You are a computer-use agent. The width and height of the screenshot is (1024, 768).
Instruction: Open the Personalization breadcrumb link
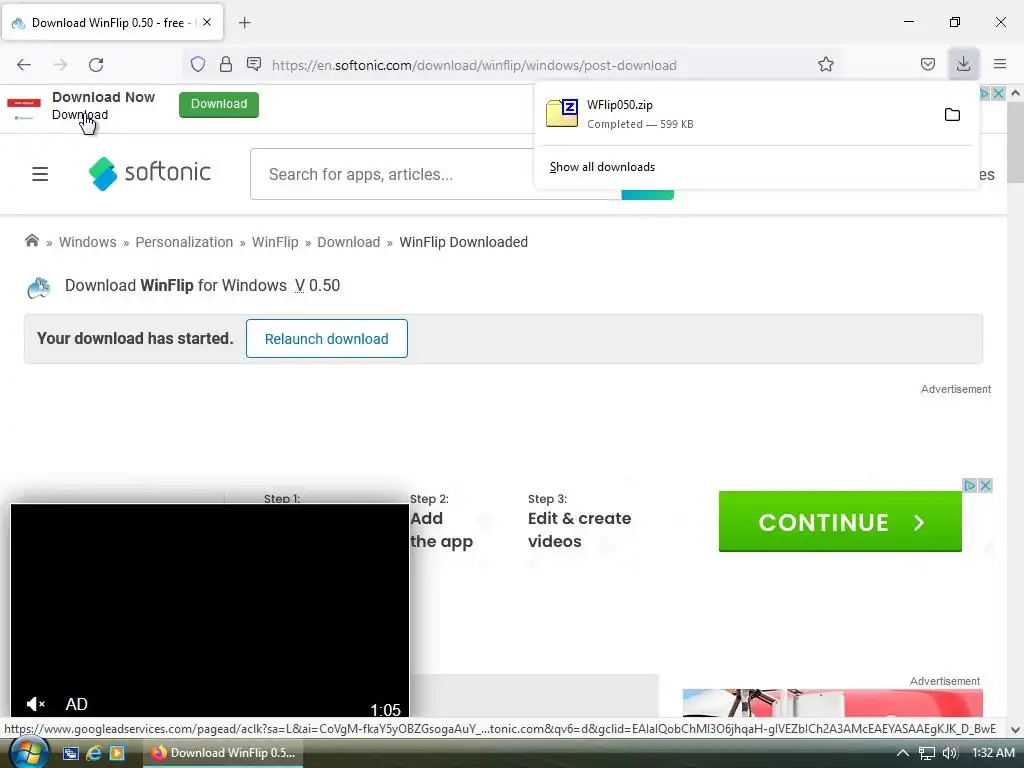(x=184, y=242)
